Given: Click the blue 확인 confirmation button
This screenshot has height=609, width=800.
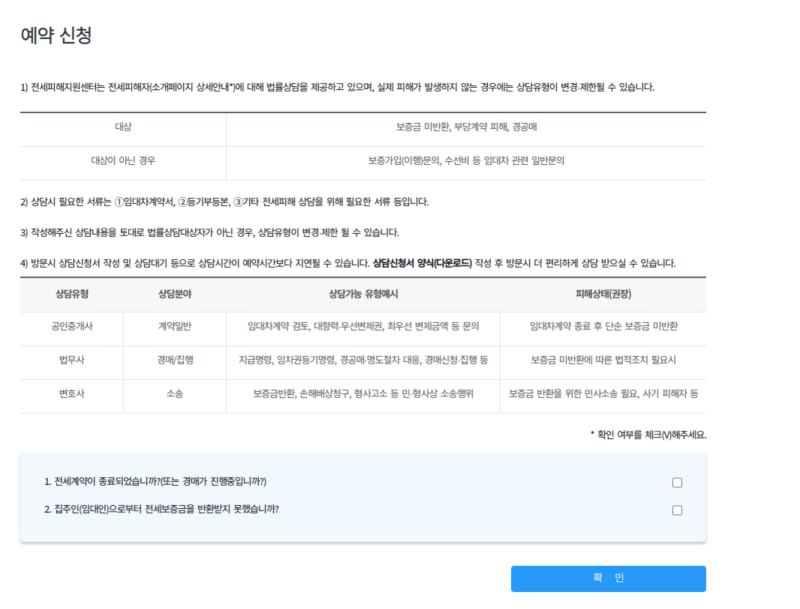Looking at the screenshot, I should point(608,578).
